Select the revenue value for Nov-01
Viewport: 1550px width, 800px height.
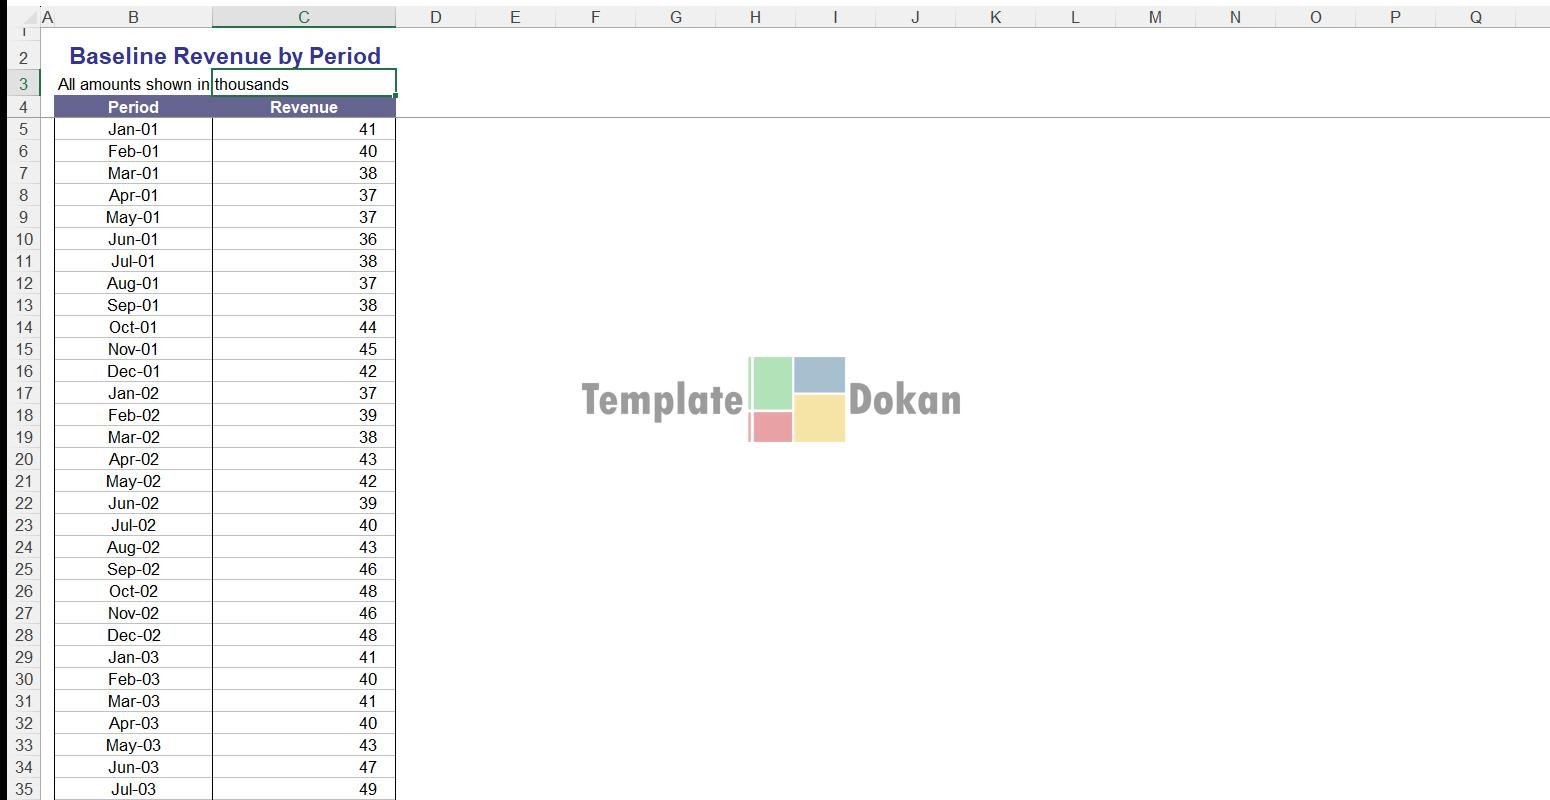click(303, 349)
